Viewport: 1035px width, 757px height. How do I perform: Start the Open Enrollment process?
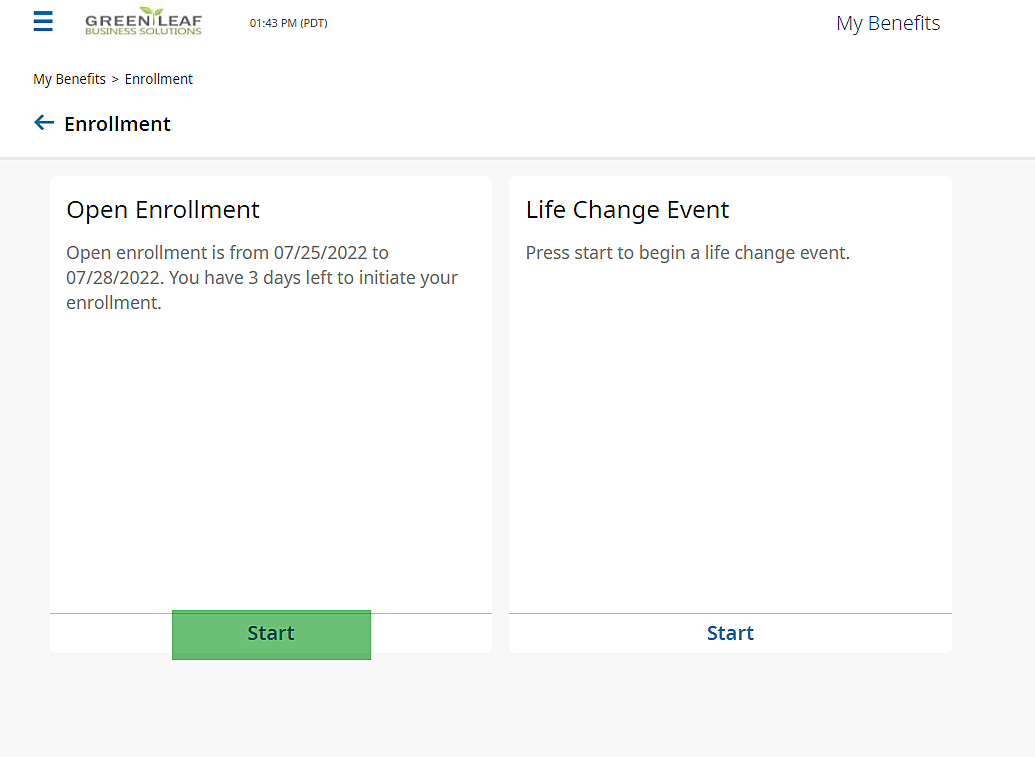(271, 634)
